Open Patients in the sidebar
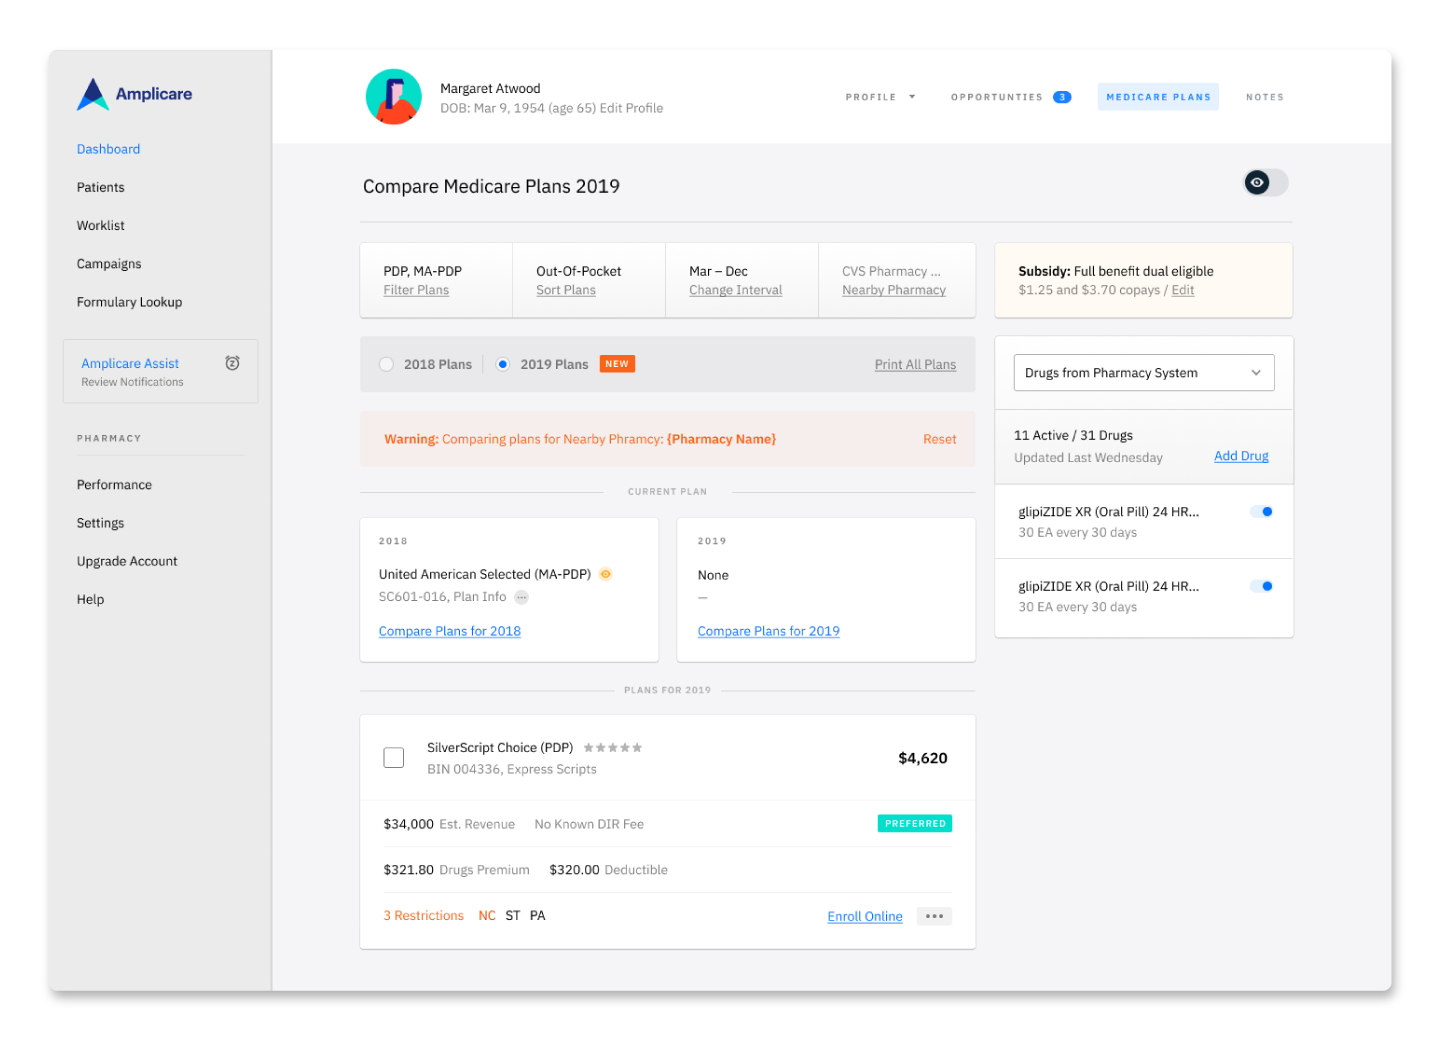Screen dimensions: 1440x1048 (101, 187)
